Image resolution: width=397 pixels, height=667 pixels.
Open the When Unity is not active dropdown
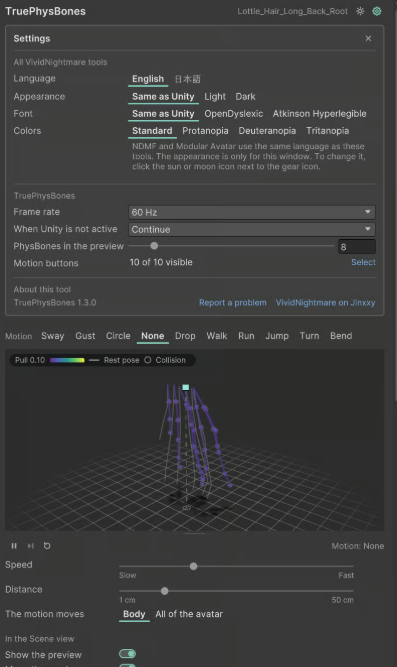pos(252,229)
